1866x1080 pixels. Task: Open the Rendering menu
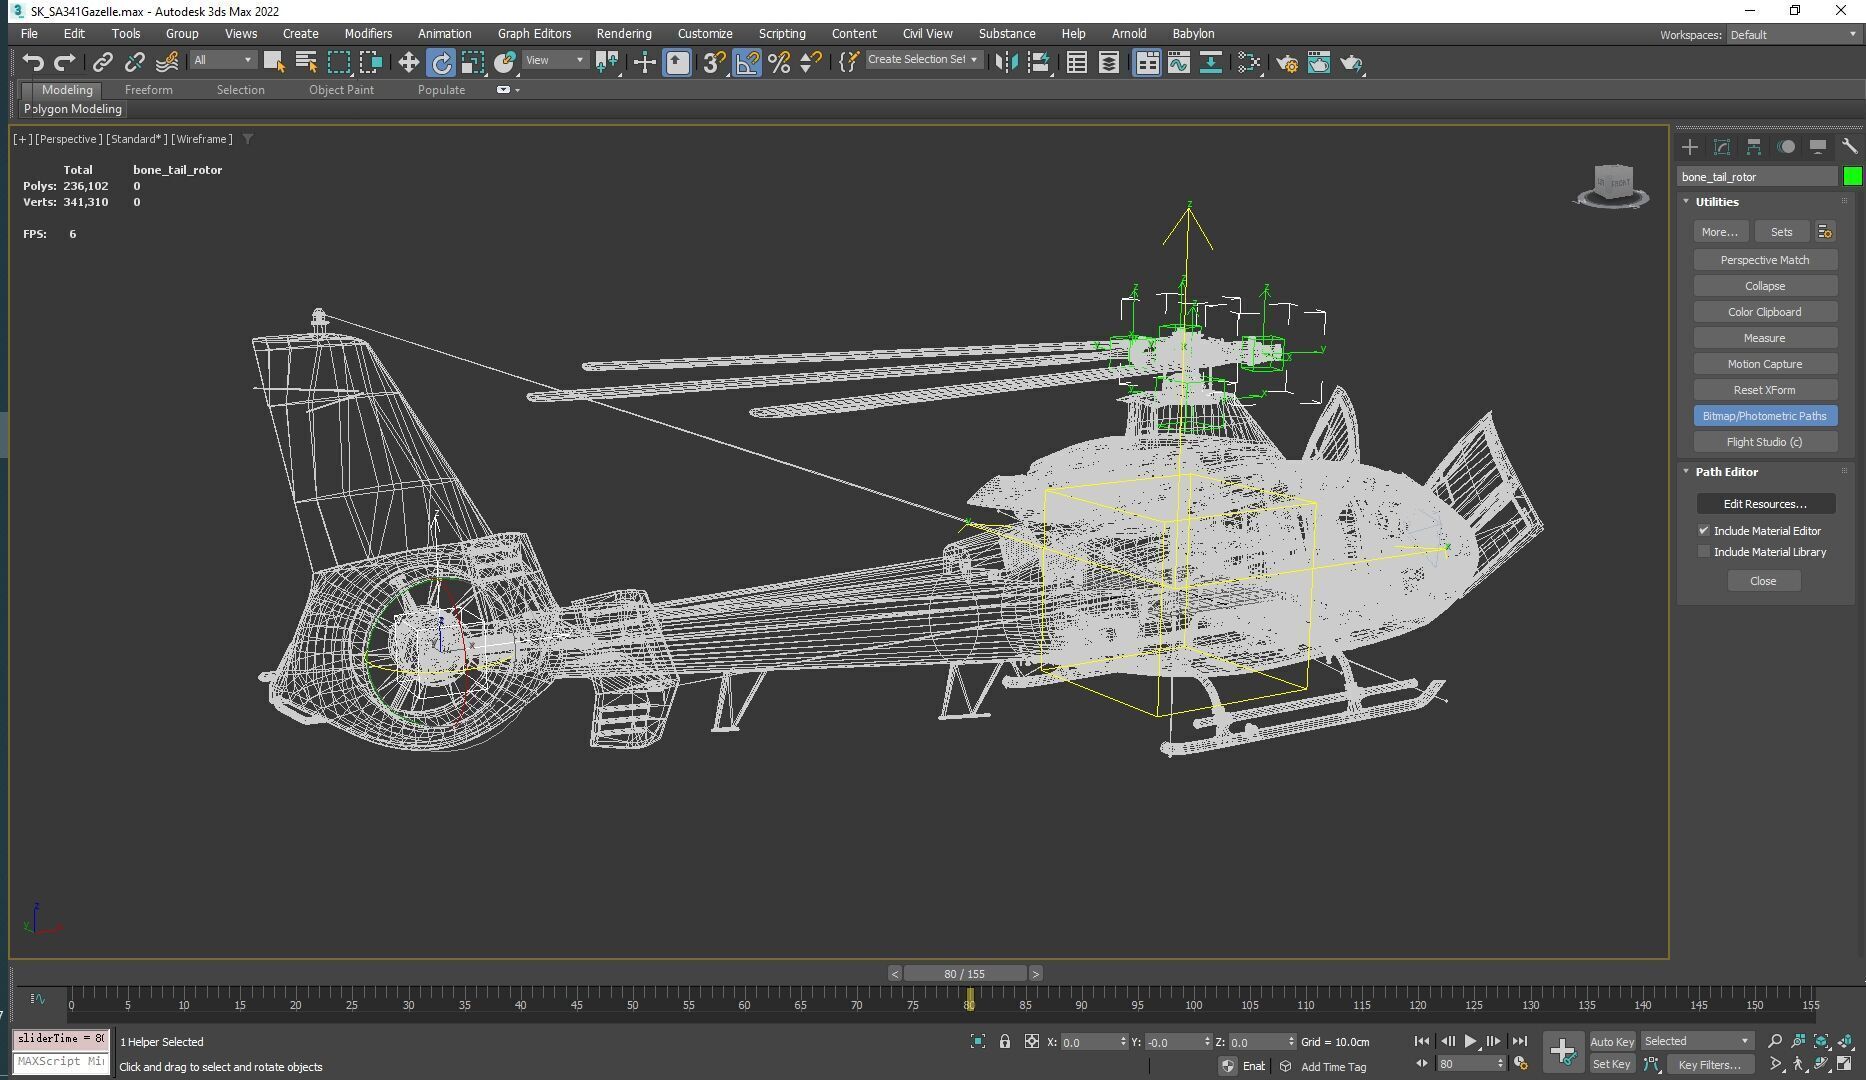[624, 34]
